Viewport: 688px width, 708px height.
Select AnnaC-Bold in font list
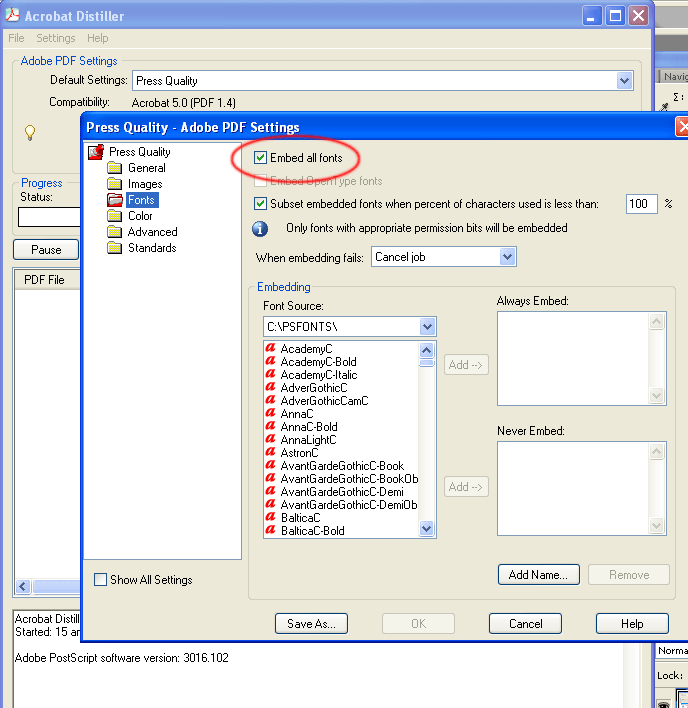pyautogui.click(x=309, y=427)
